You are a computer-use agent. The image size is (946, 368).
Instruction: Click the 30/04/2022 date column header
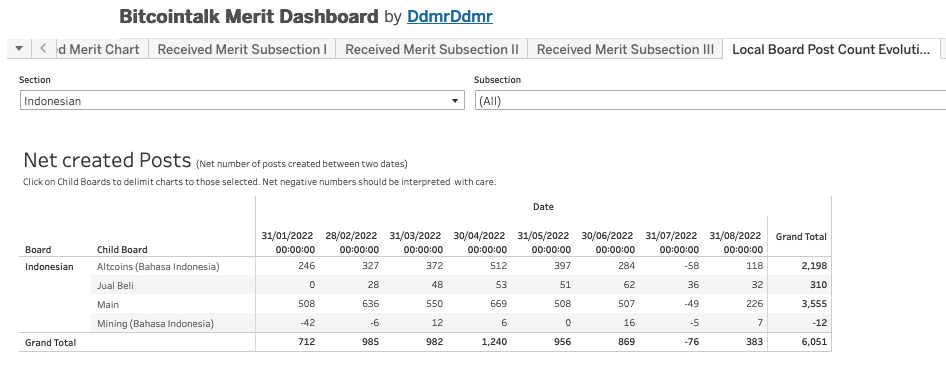point(480,243)
